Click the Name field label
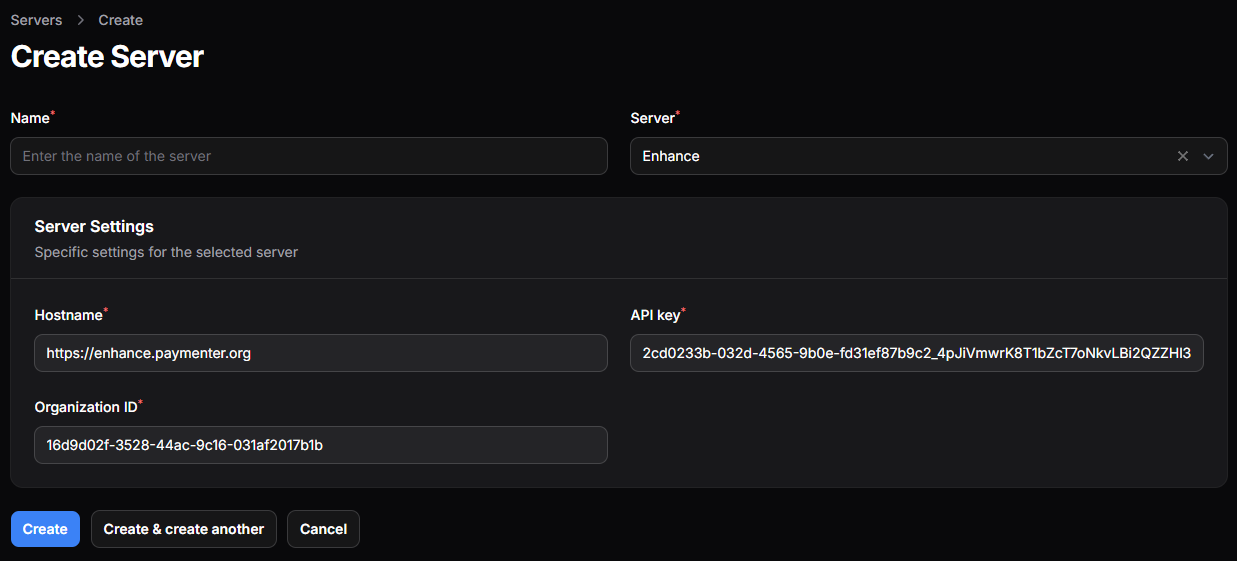The width and height of the screenshot is (1237, 561). point(30,118)
